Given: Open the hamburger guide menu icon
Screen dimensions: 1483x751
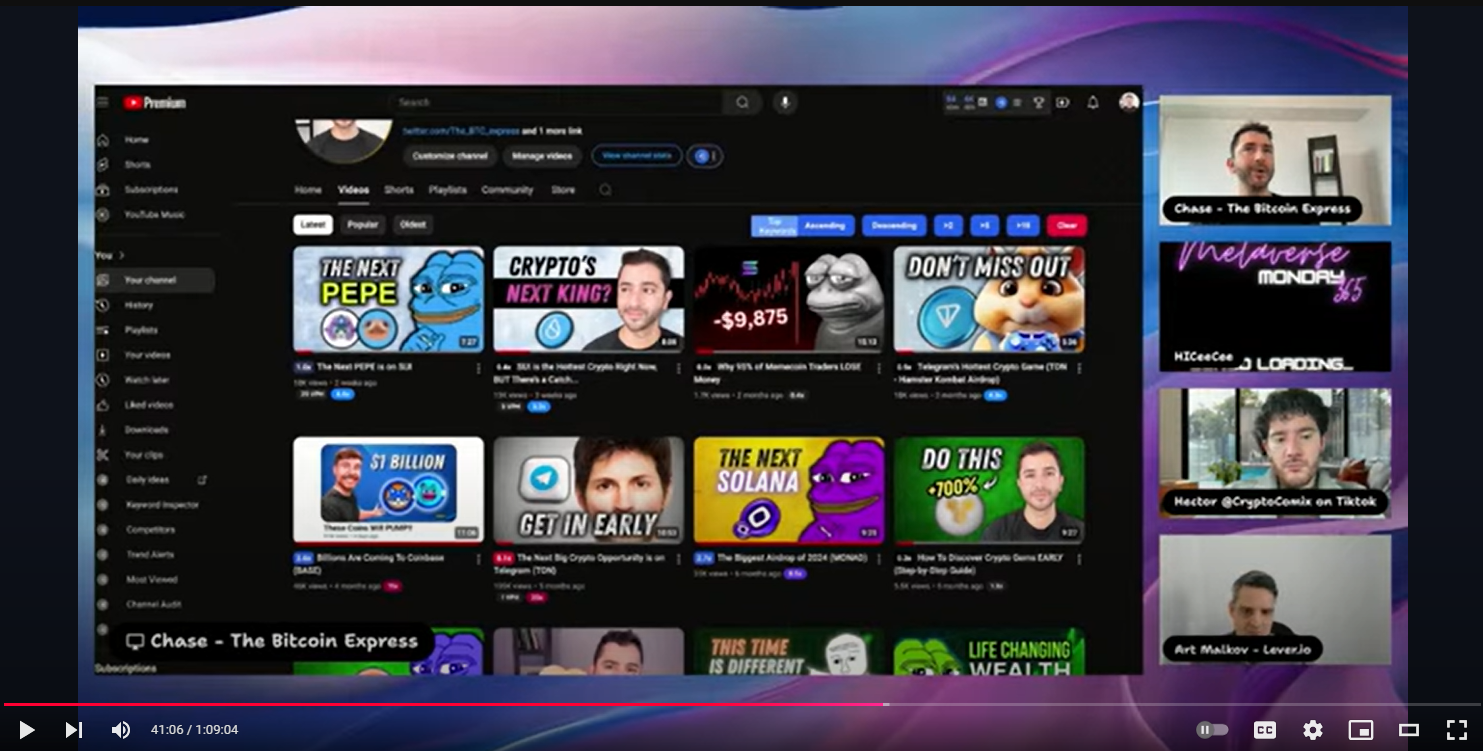Looking at the screenshot, I should click(x=102, y=102).
